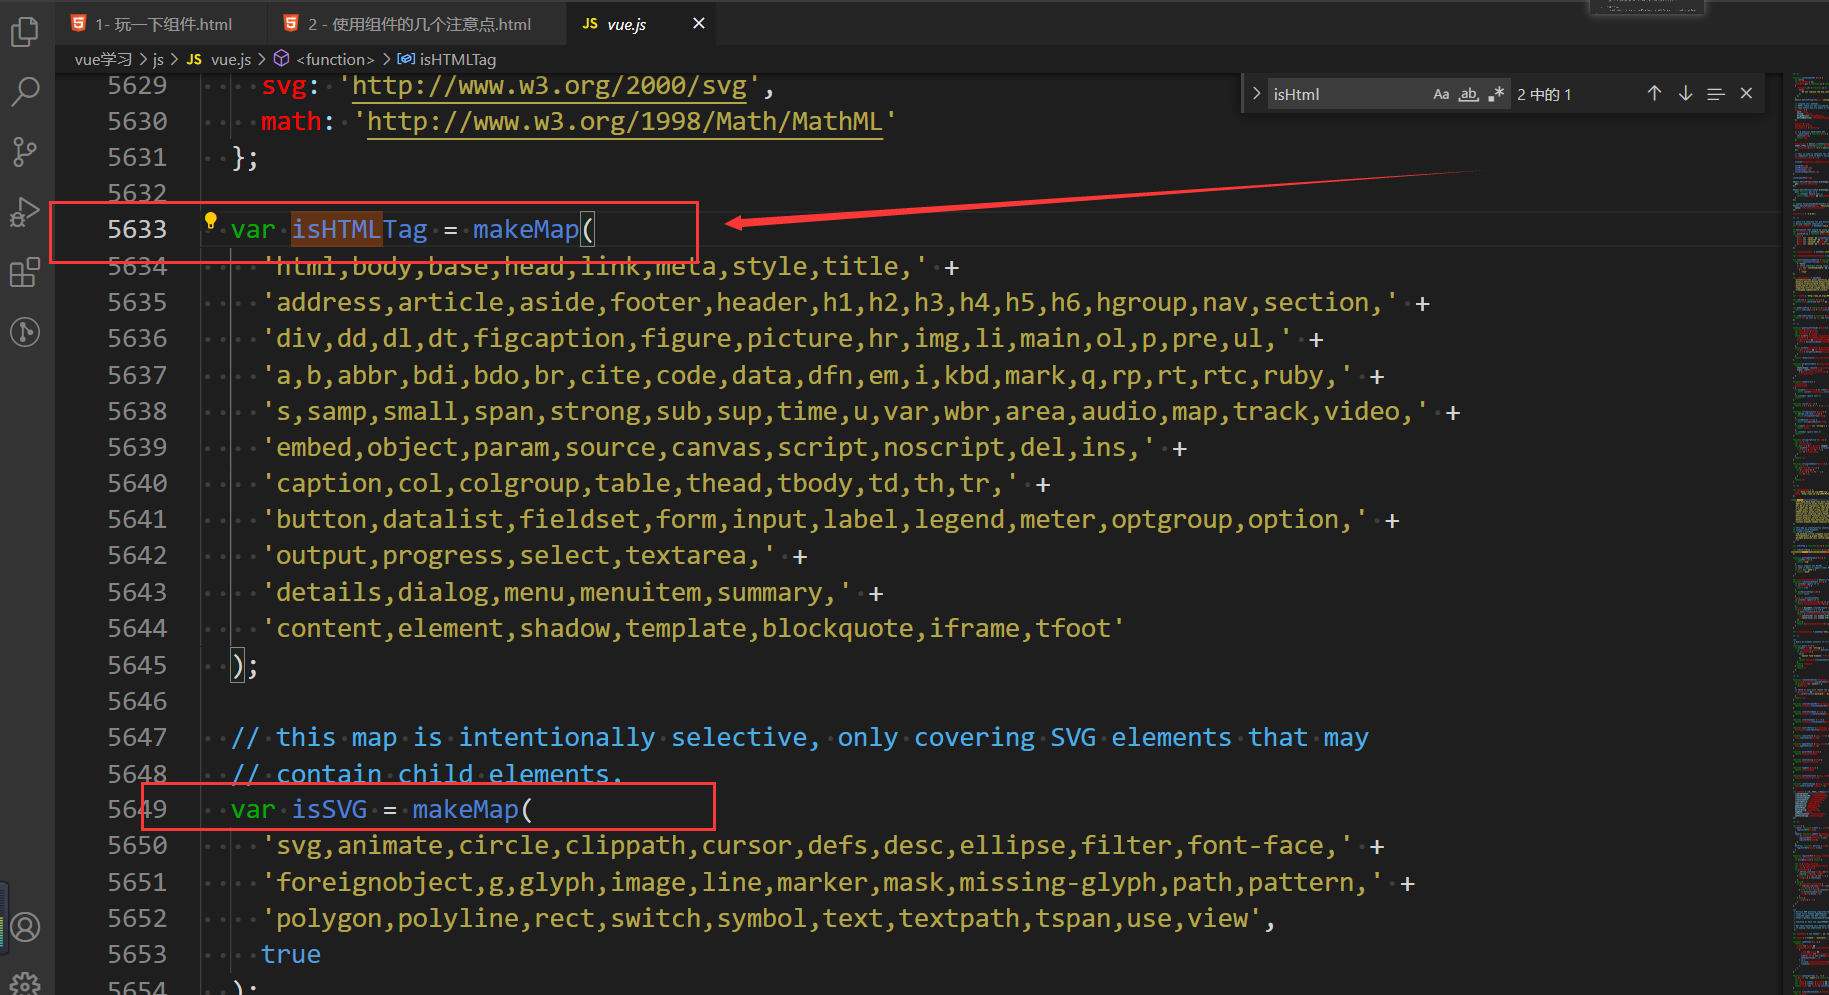This screenshot has width=1829, height=995.
Task: Select the vue.js editor tab
Action: (641, 23)
